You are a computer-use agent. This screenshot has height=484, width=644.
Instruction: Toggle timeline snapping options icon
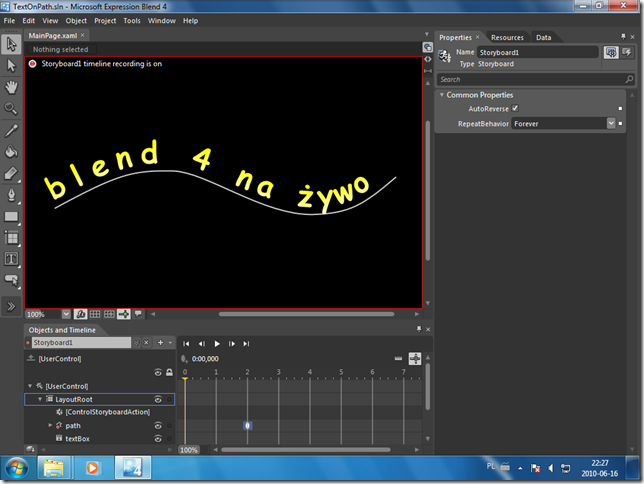(415, 359)
